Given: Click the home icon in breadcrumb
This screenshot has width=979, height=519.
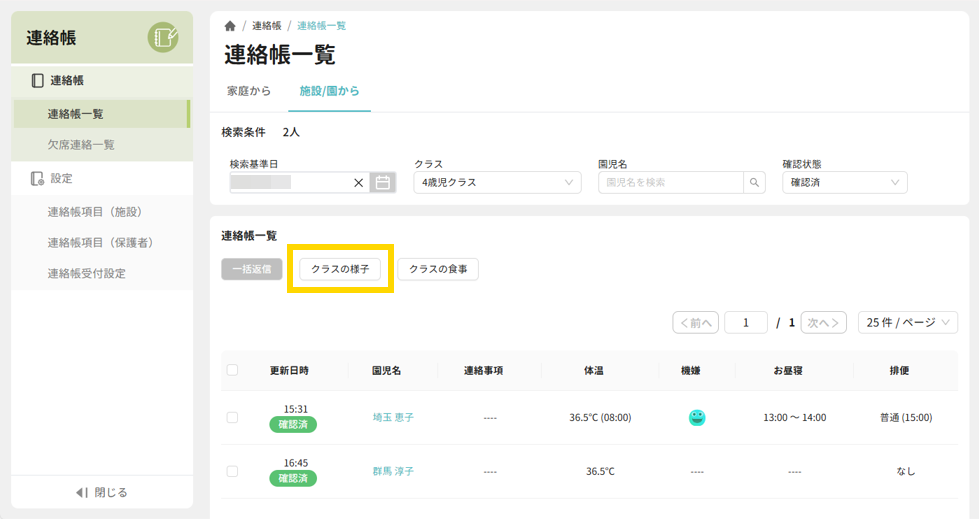Looking at the screenshot, I should click(231, 26).
